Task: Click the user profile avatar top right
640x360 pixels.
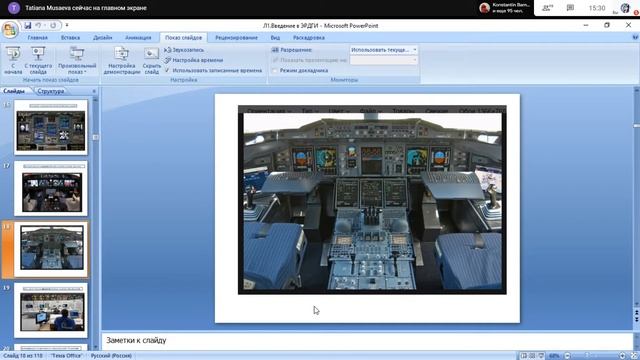Action: point(625,8)
